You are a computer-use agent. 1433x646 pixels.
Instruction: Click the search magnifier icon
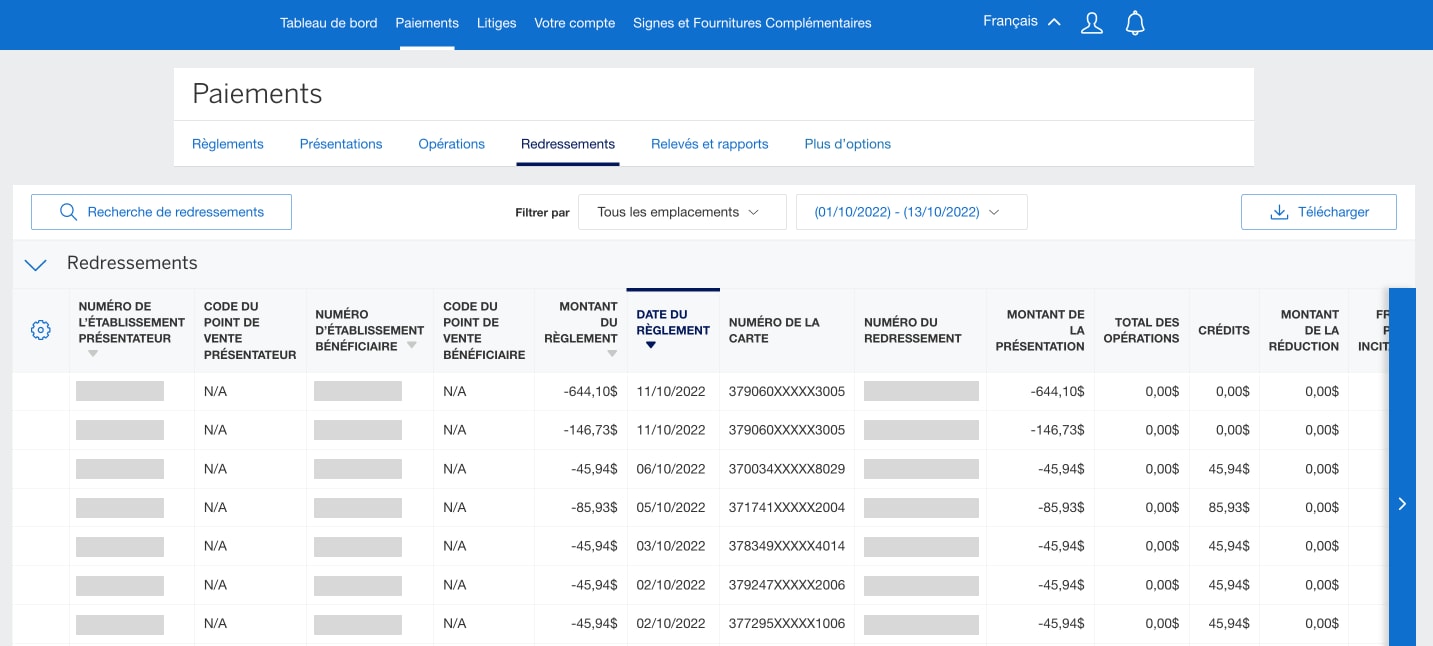[x=68, y=211]
